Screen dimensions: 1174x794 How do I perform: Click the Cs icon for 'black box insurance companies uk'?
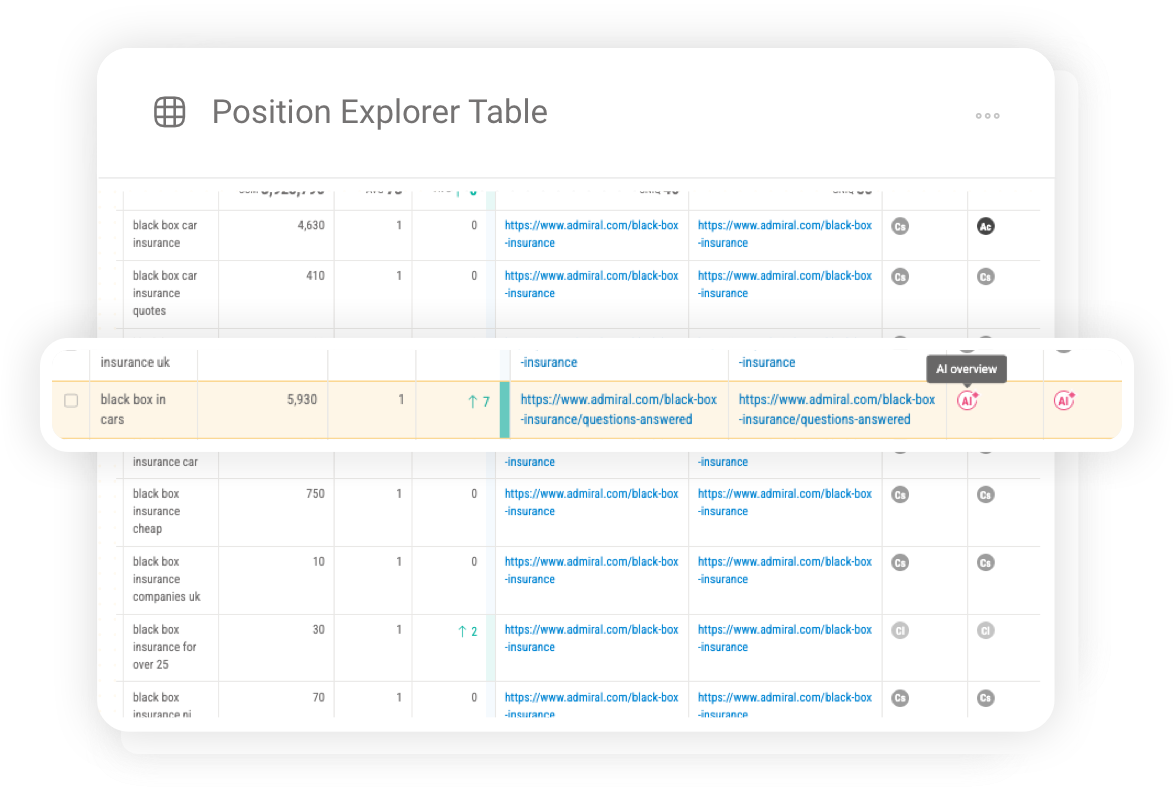pos(899,562)
